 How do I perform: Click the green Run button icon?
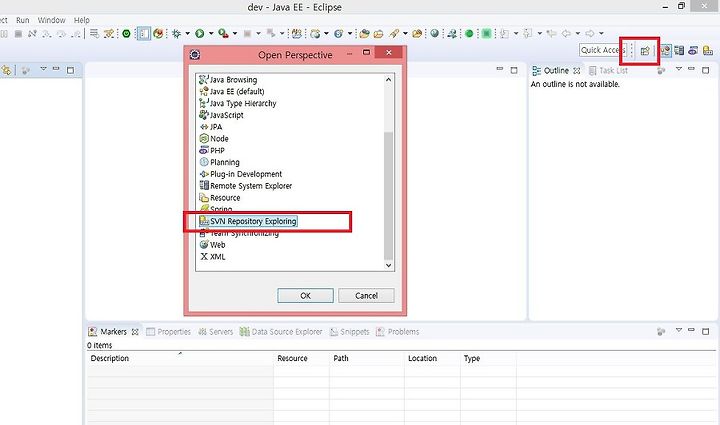(199, 34)
